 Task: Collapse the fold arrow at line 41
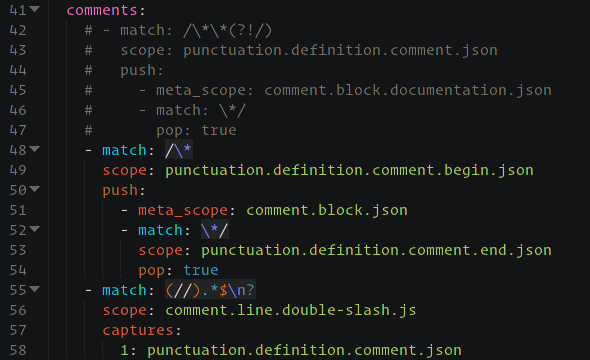click(x=34, y=9)
